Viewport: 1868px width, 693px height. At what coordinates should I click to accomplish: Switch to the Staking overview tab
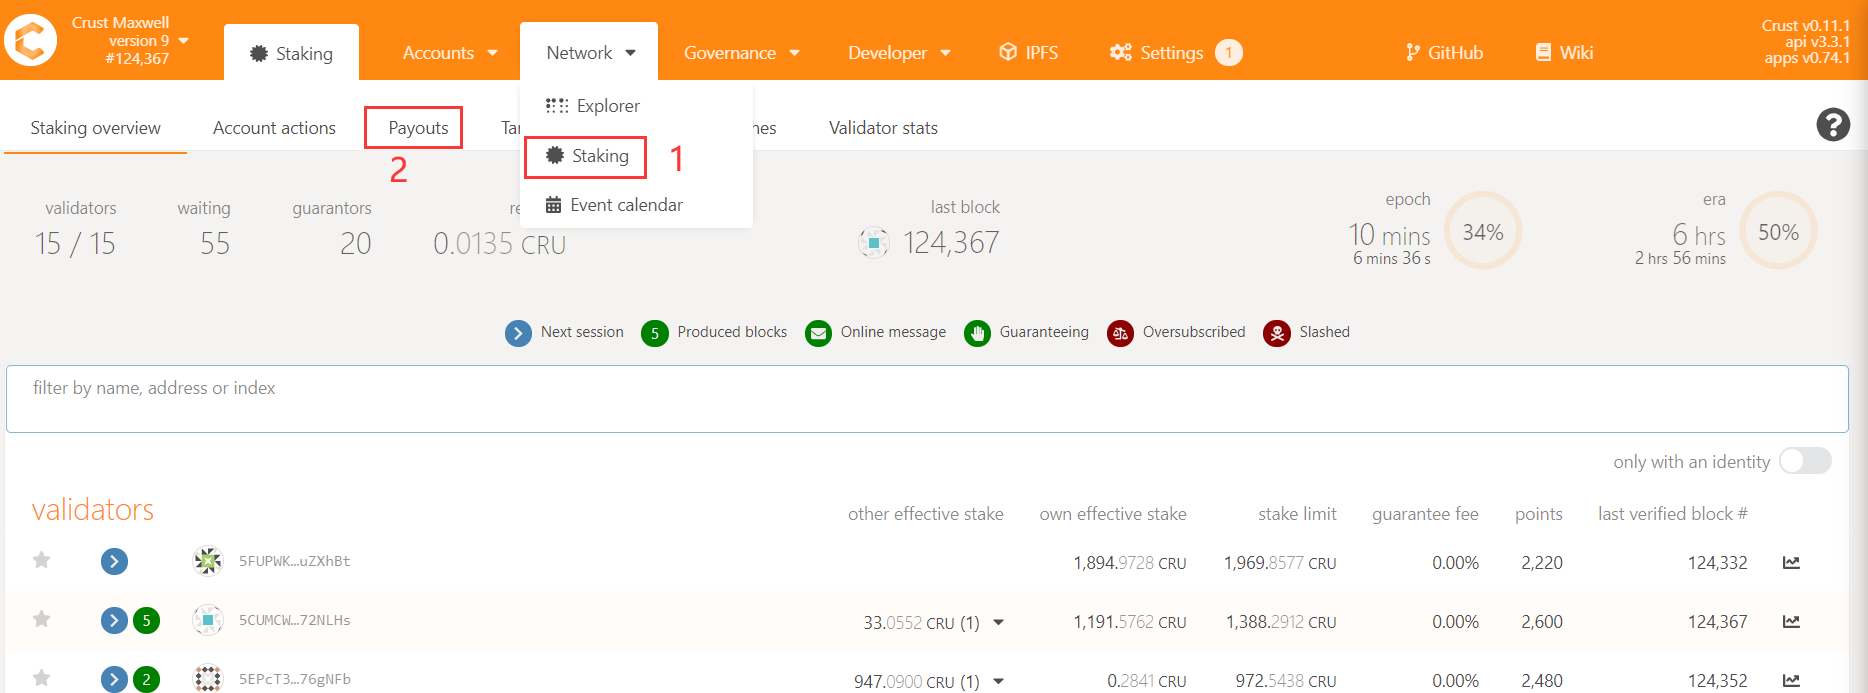[x=95, y=127]
